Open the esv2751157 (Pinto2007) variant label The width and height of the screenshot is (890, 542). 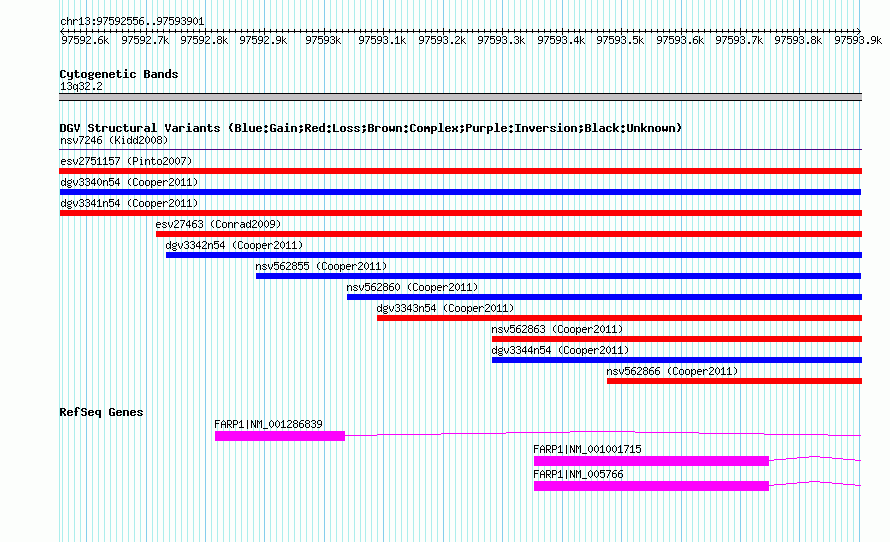(126, 161)
